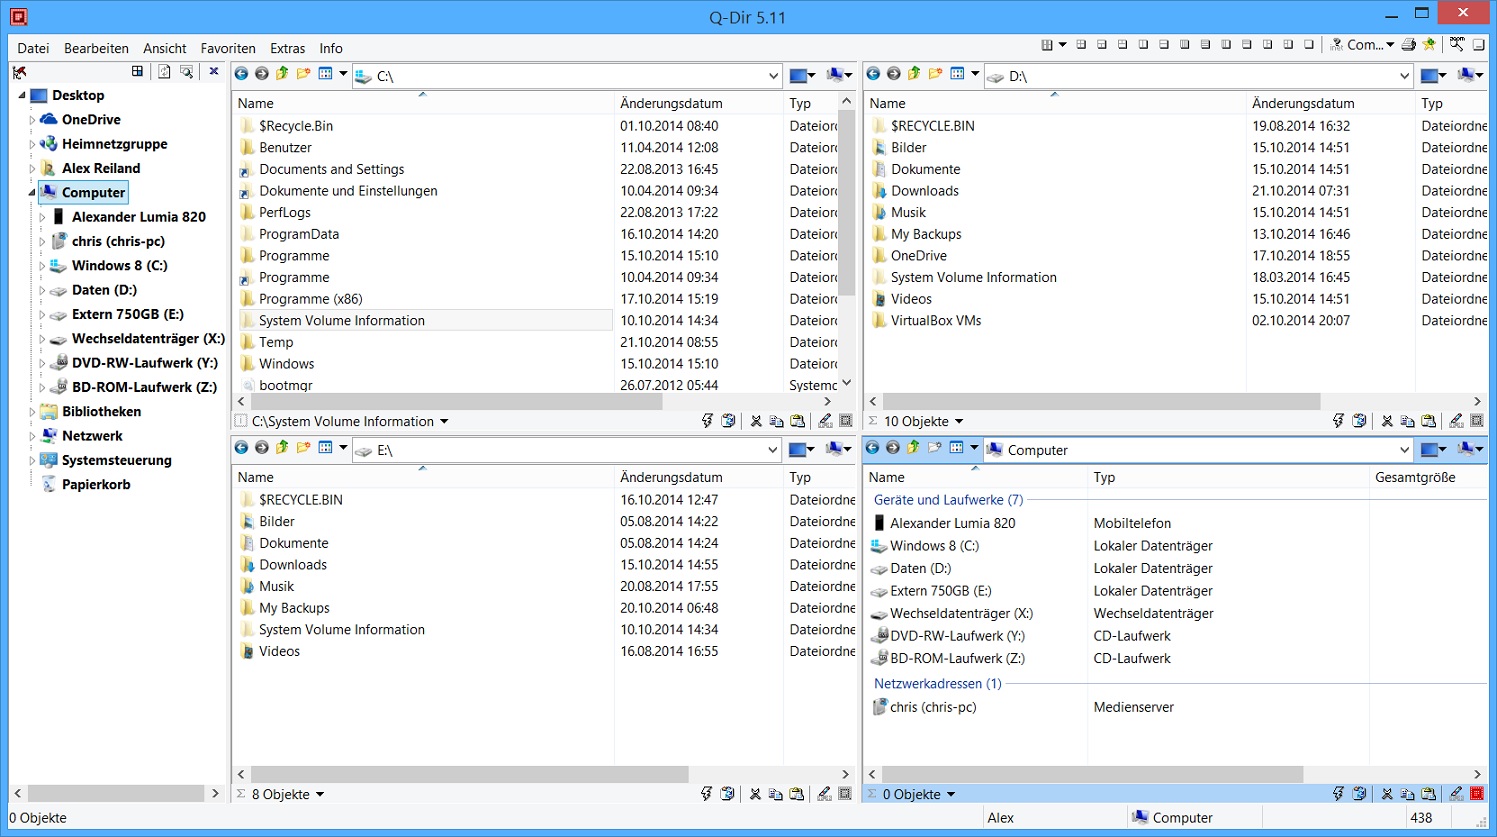Click the cut icon in C:\ pane status bar
This screenshot has width=1497, height=837.
pos(756,422)
